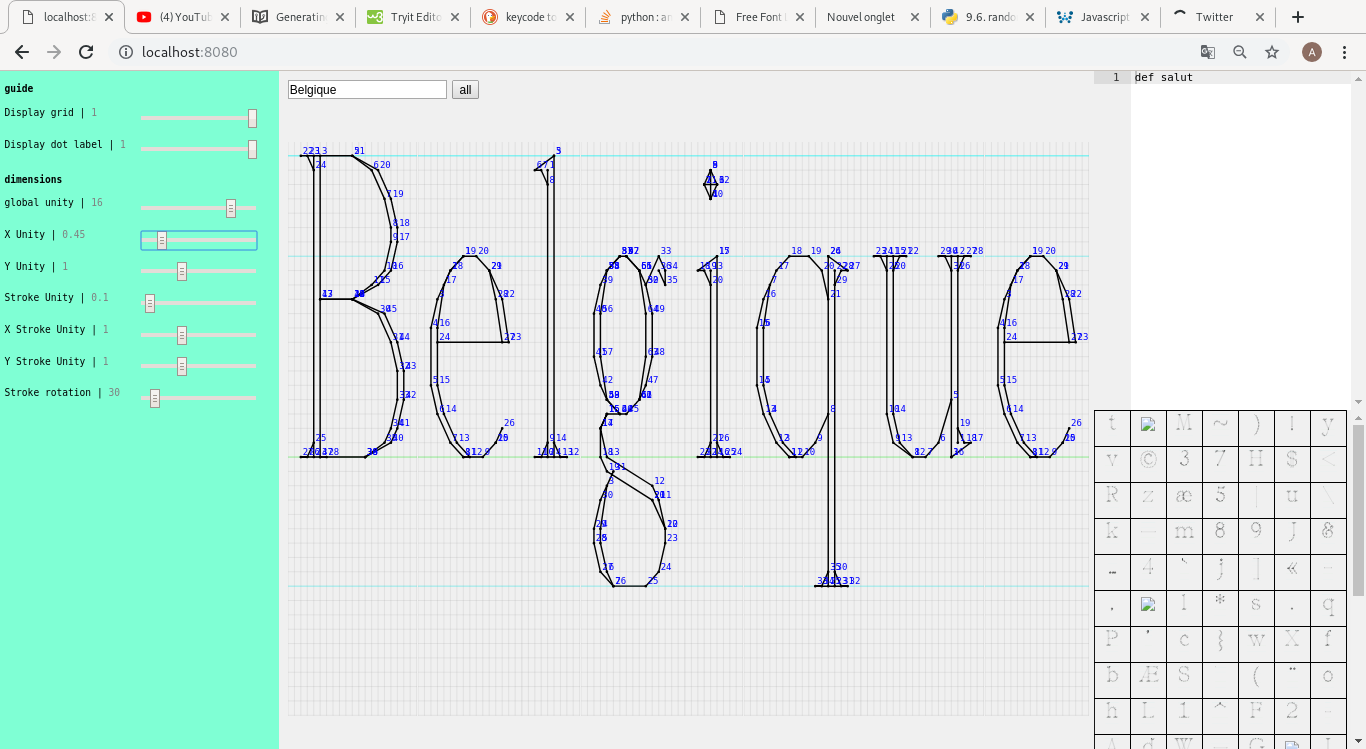Toggle the Display dot label slider
Image resolution: width=1366 pixels, height=749 pixels.
pyautogui.click(x=252, y=149)
